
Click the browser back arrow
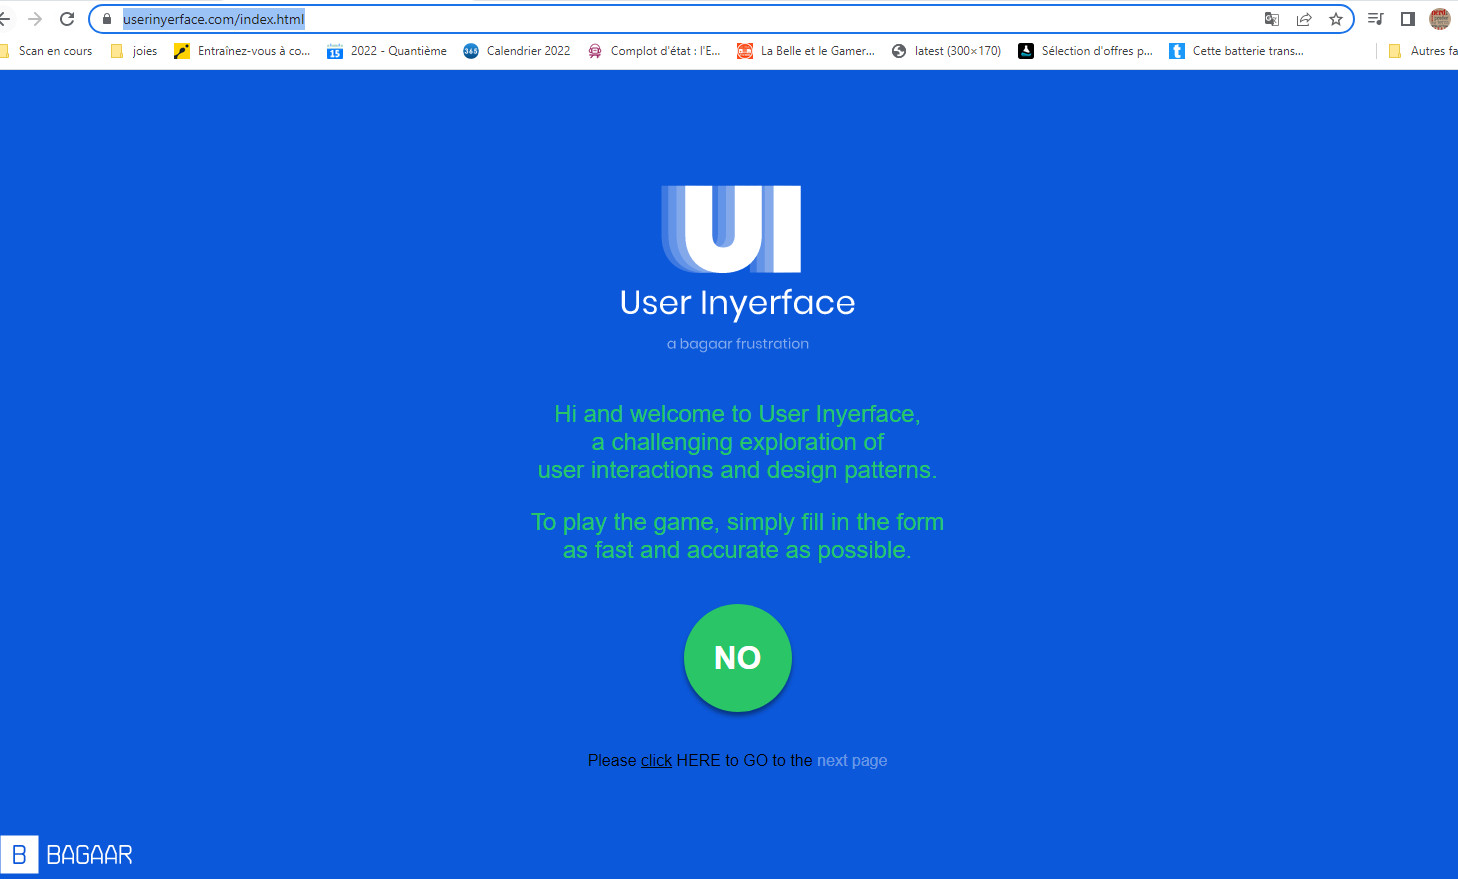[x=5, y=19]
